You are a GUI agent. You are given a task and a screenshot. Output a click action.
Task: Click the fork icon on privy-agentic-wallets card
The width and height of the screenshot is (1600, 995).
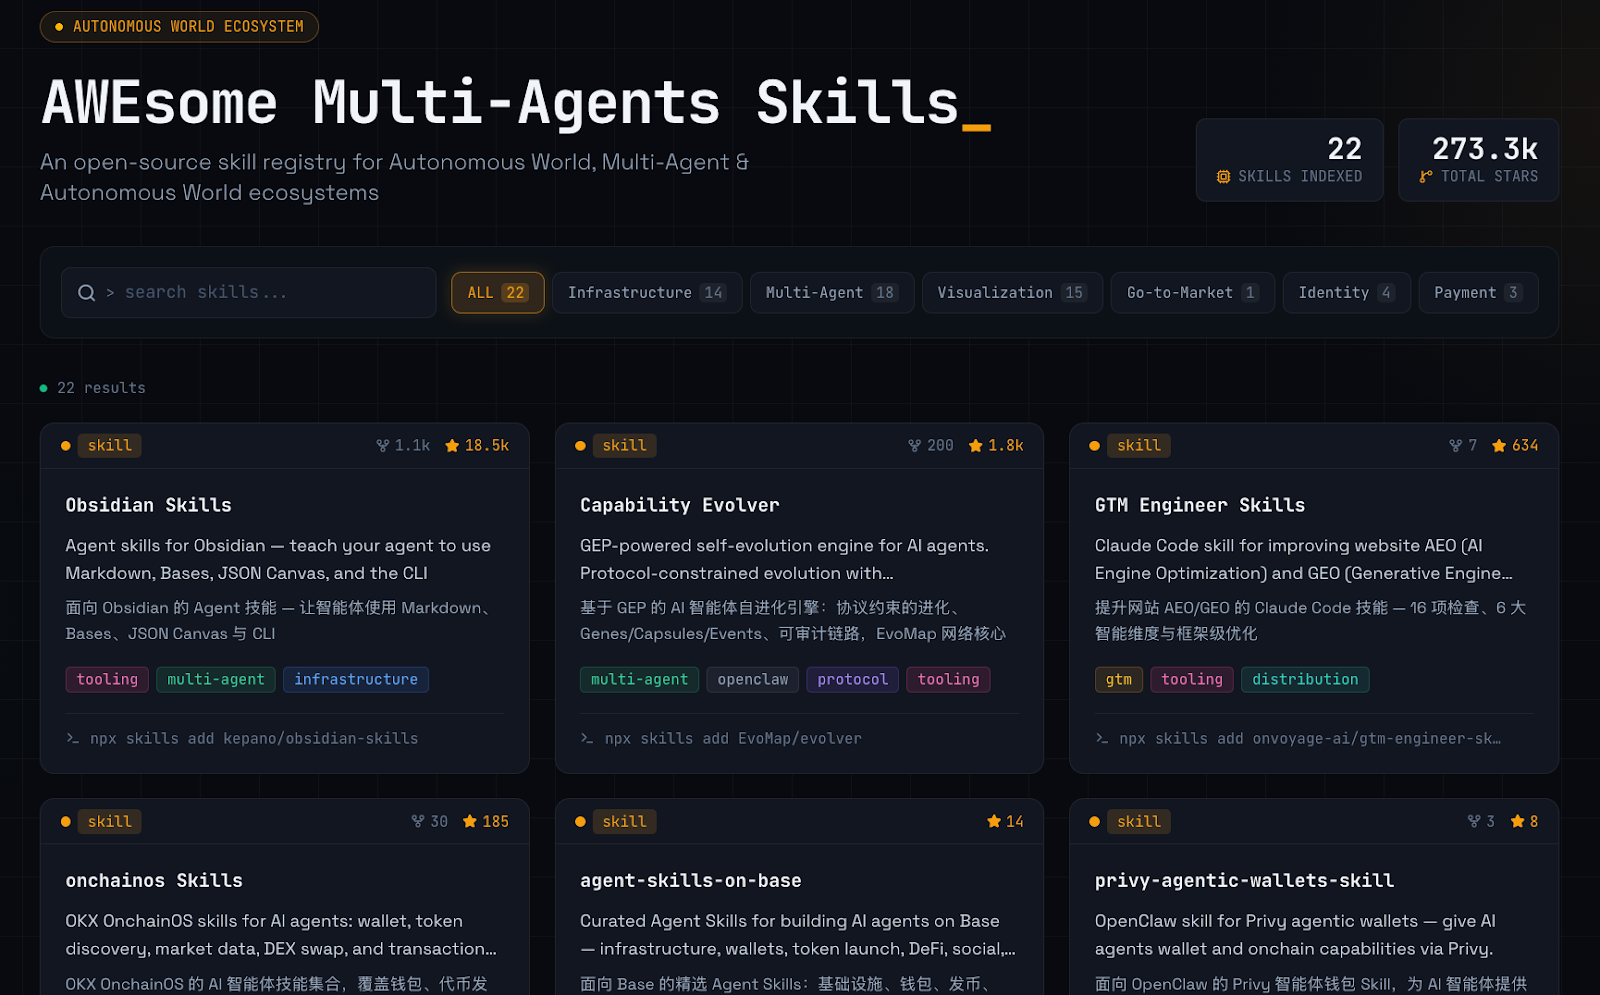(1474, 822)
